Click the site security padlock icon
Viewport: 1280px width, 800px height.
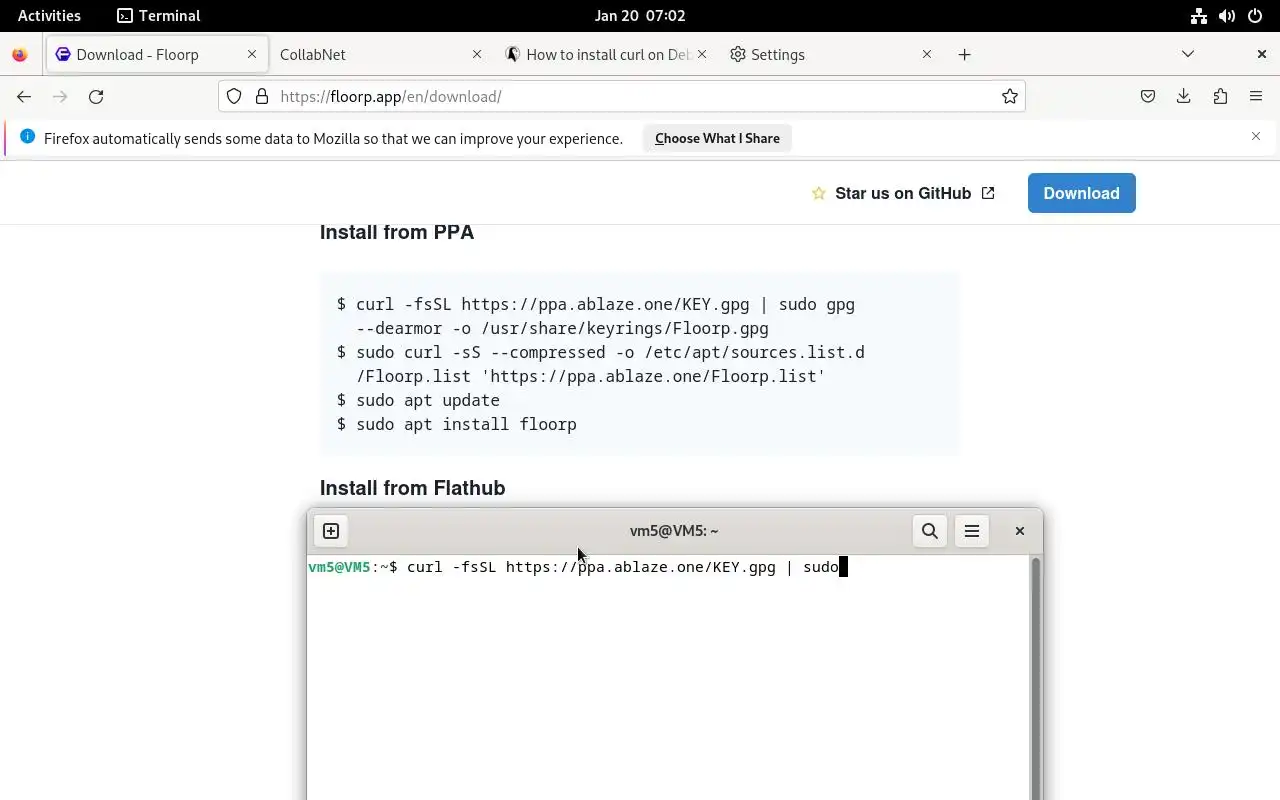[x=262, y=96]
